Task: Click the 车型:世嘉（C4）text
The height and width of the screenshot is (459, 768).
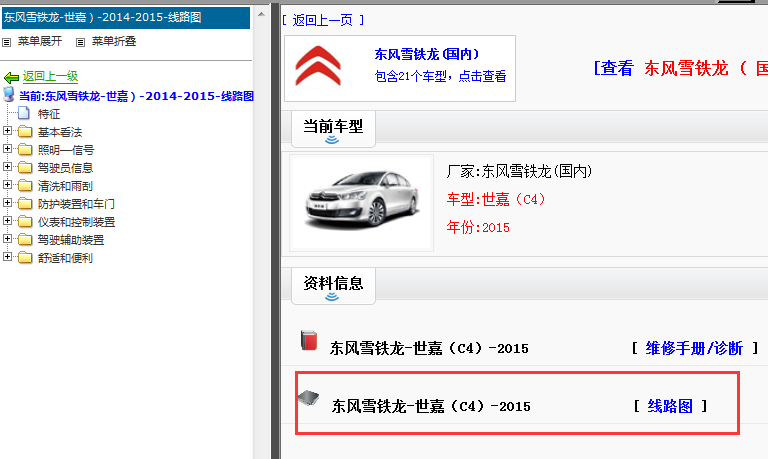Action: tap(496, 199)
